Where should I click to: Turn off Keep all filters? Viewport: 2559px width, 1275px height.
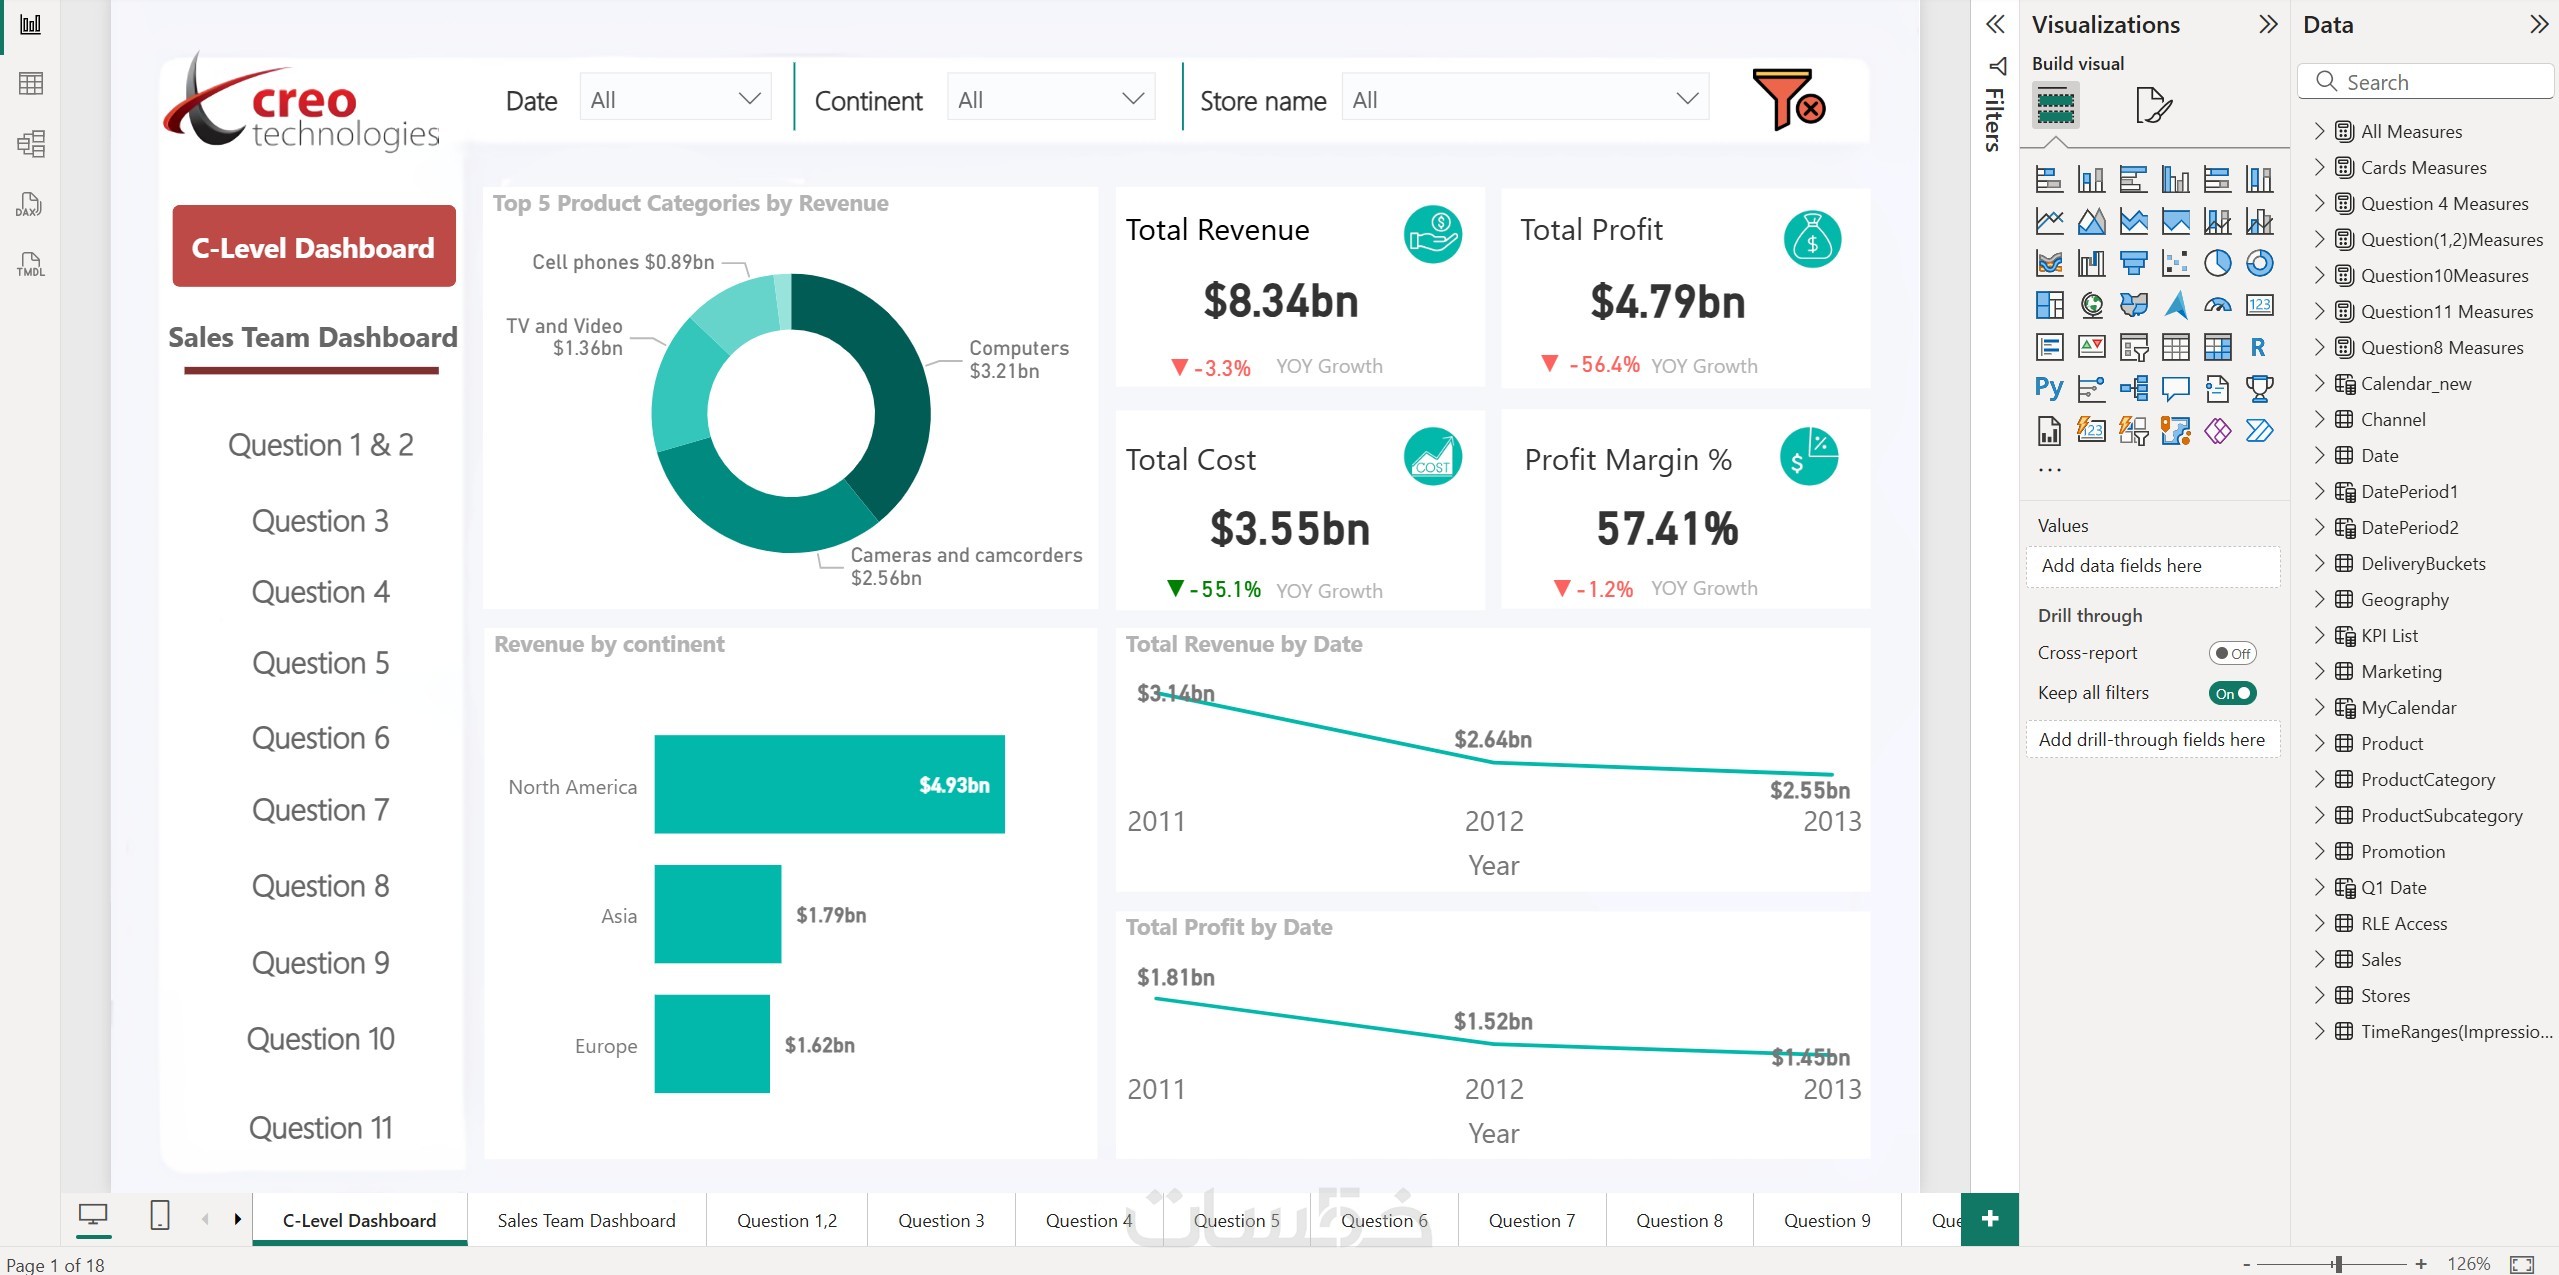(2232, 693)
